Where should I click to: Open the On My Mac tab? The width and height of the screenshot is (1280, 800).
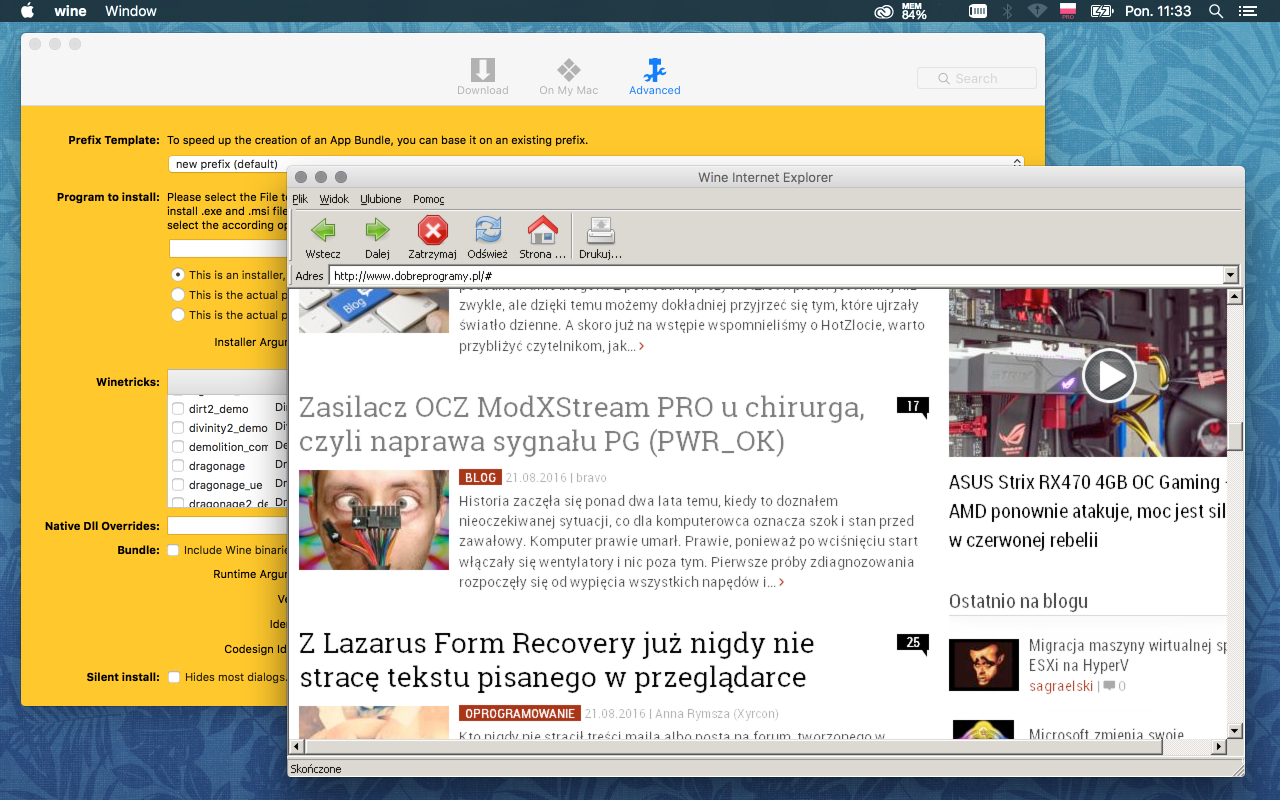[568, 77]
